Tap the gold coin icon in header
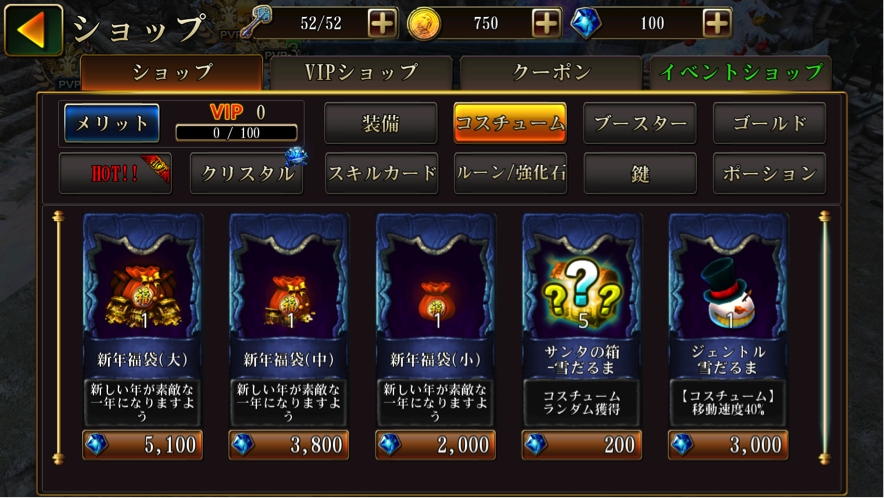This screenshot has width=884, height=498. (x=424, y=24)
